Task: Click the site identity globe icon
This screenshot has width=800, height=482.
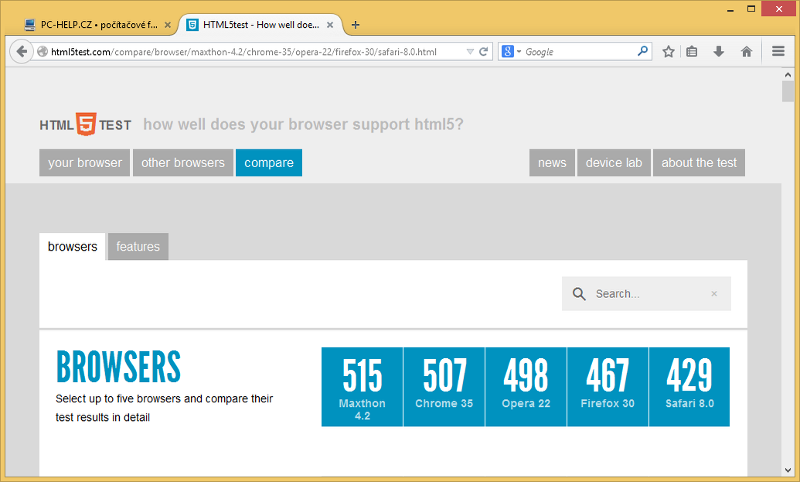Action: click(42, 52)
